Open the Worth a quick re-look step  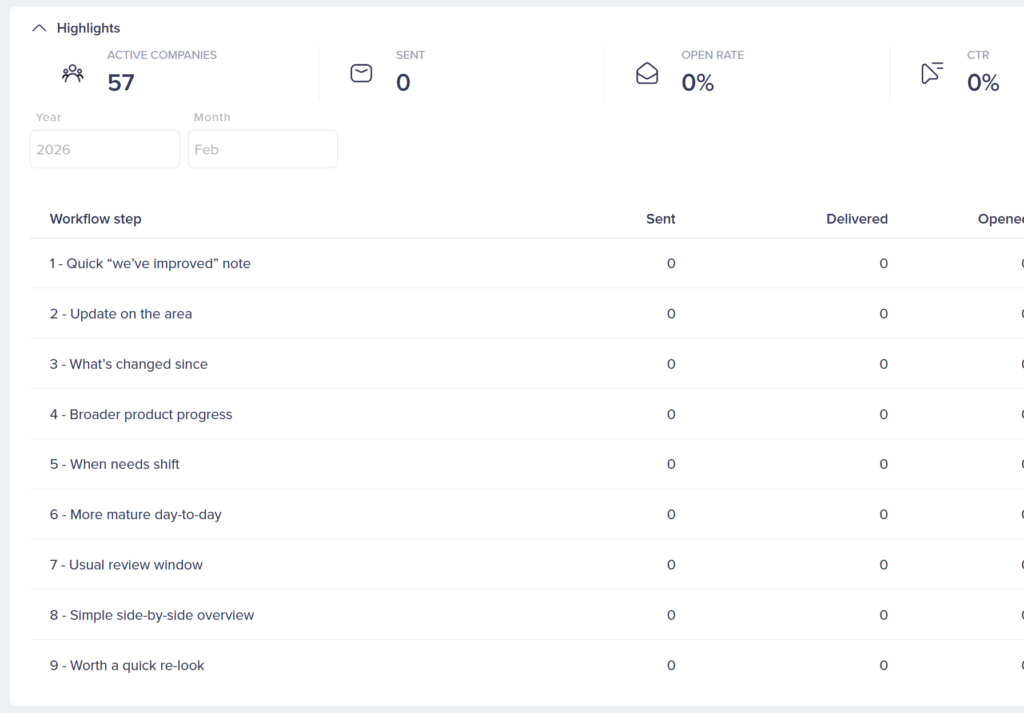coord(127,665)
